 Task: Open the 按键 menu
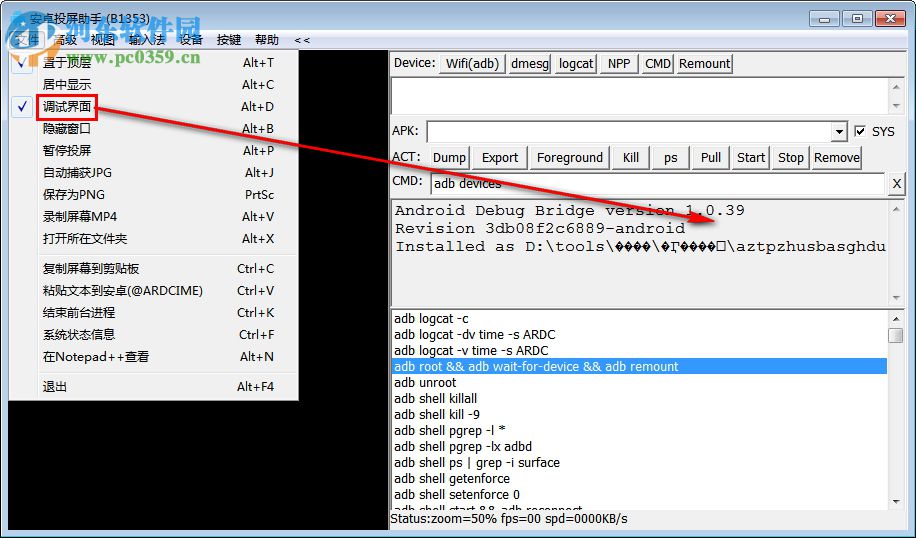pos(228,40)
